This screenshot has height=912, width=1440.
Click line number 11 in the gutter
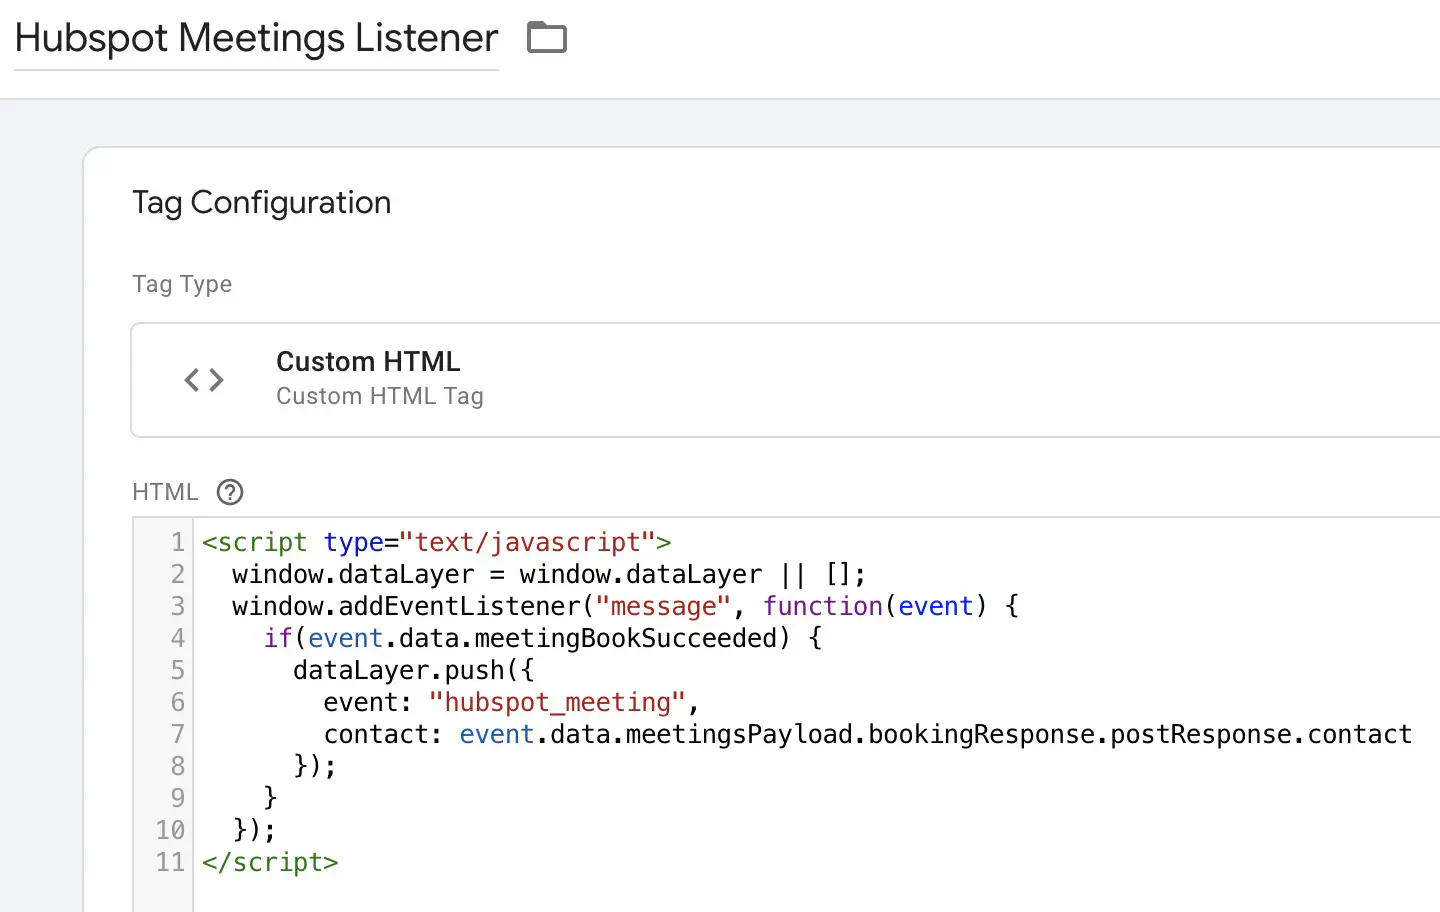point(170,862)
